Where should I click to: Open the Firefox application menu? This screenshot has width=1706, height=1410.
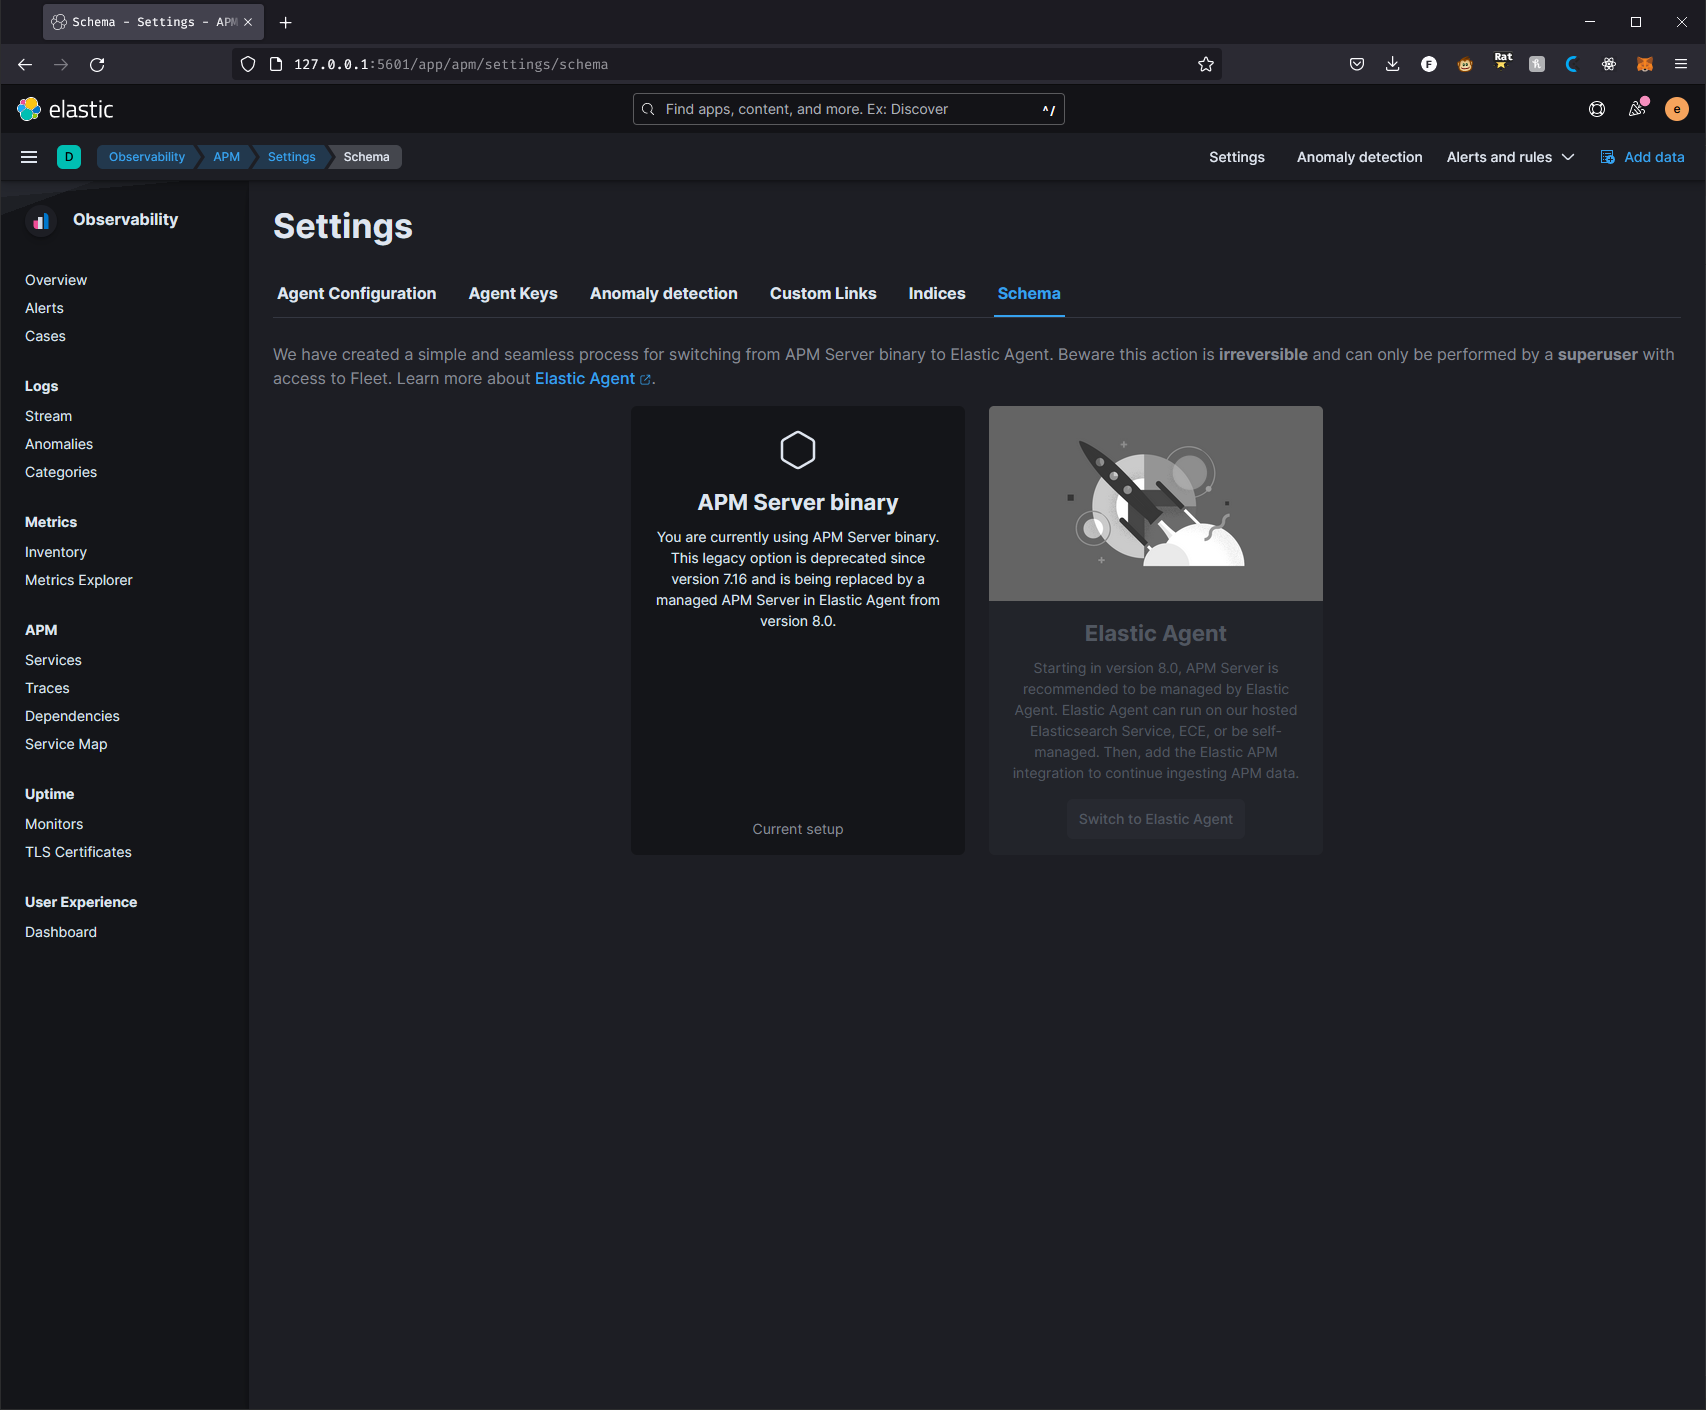click(1681, 64)
